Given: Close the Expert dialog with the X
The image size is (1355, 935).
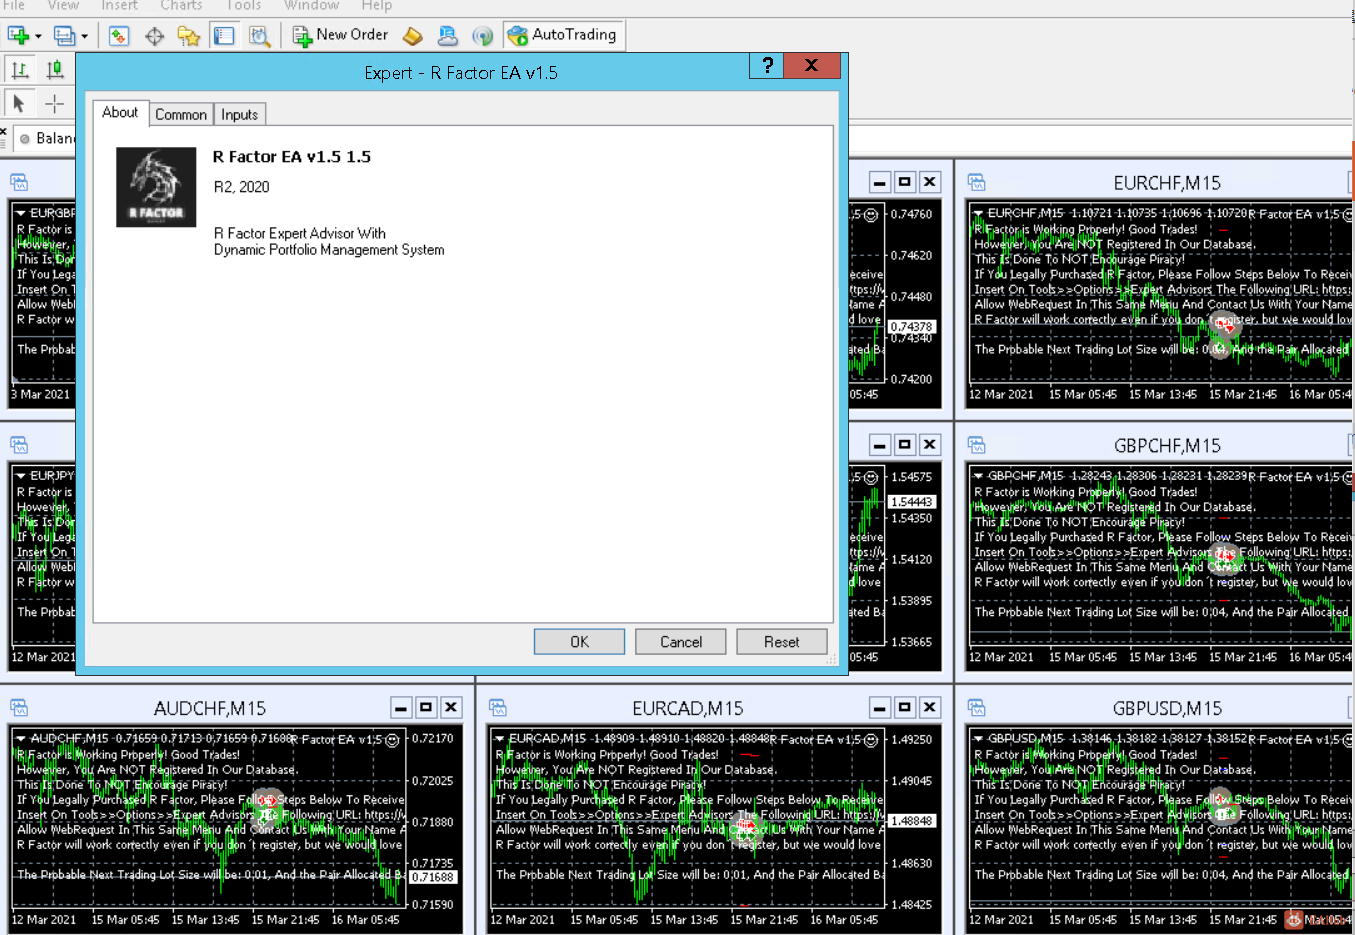Looking at the screenshot, I should 812,66.
